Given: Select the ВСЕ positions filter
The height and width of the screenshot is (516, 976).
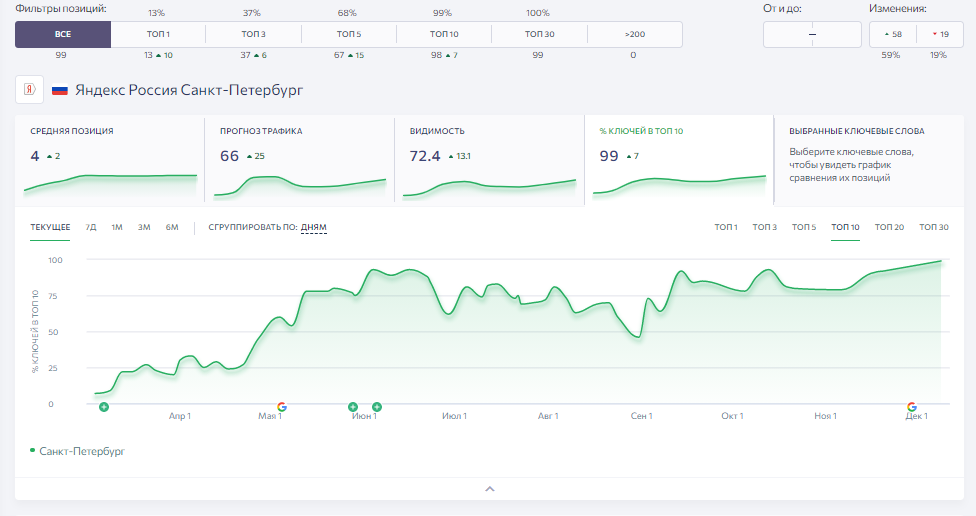Looking at the screenshot, I should pos(63,34).
